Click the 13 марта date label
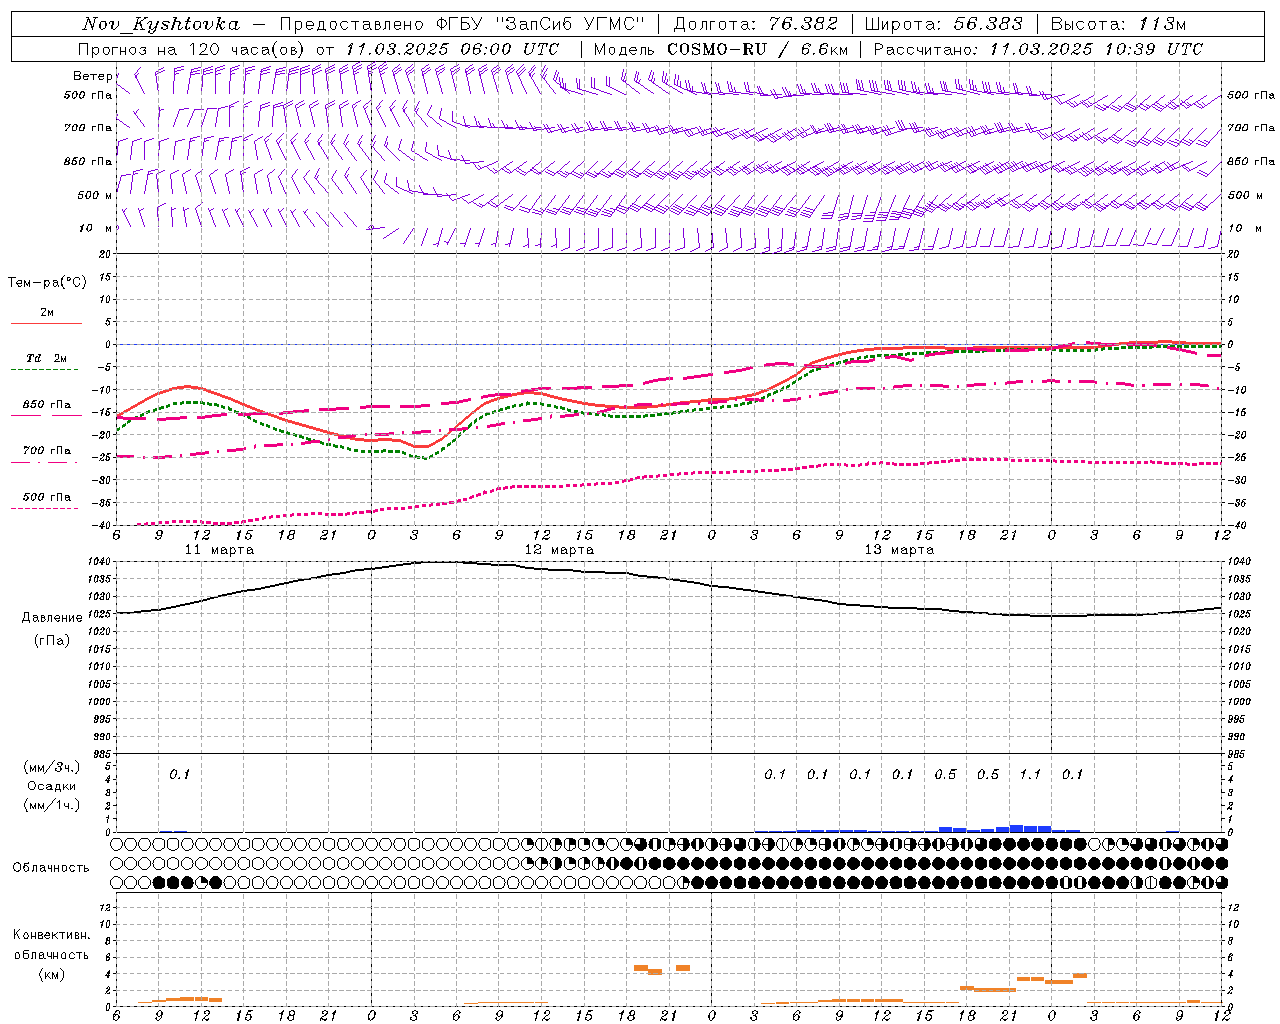This screenshot has height=1024, width=1280. pyautogui.click(x=899, y=550)
